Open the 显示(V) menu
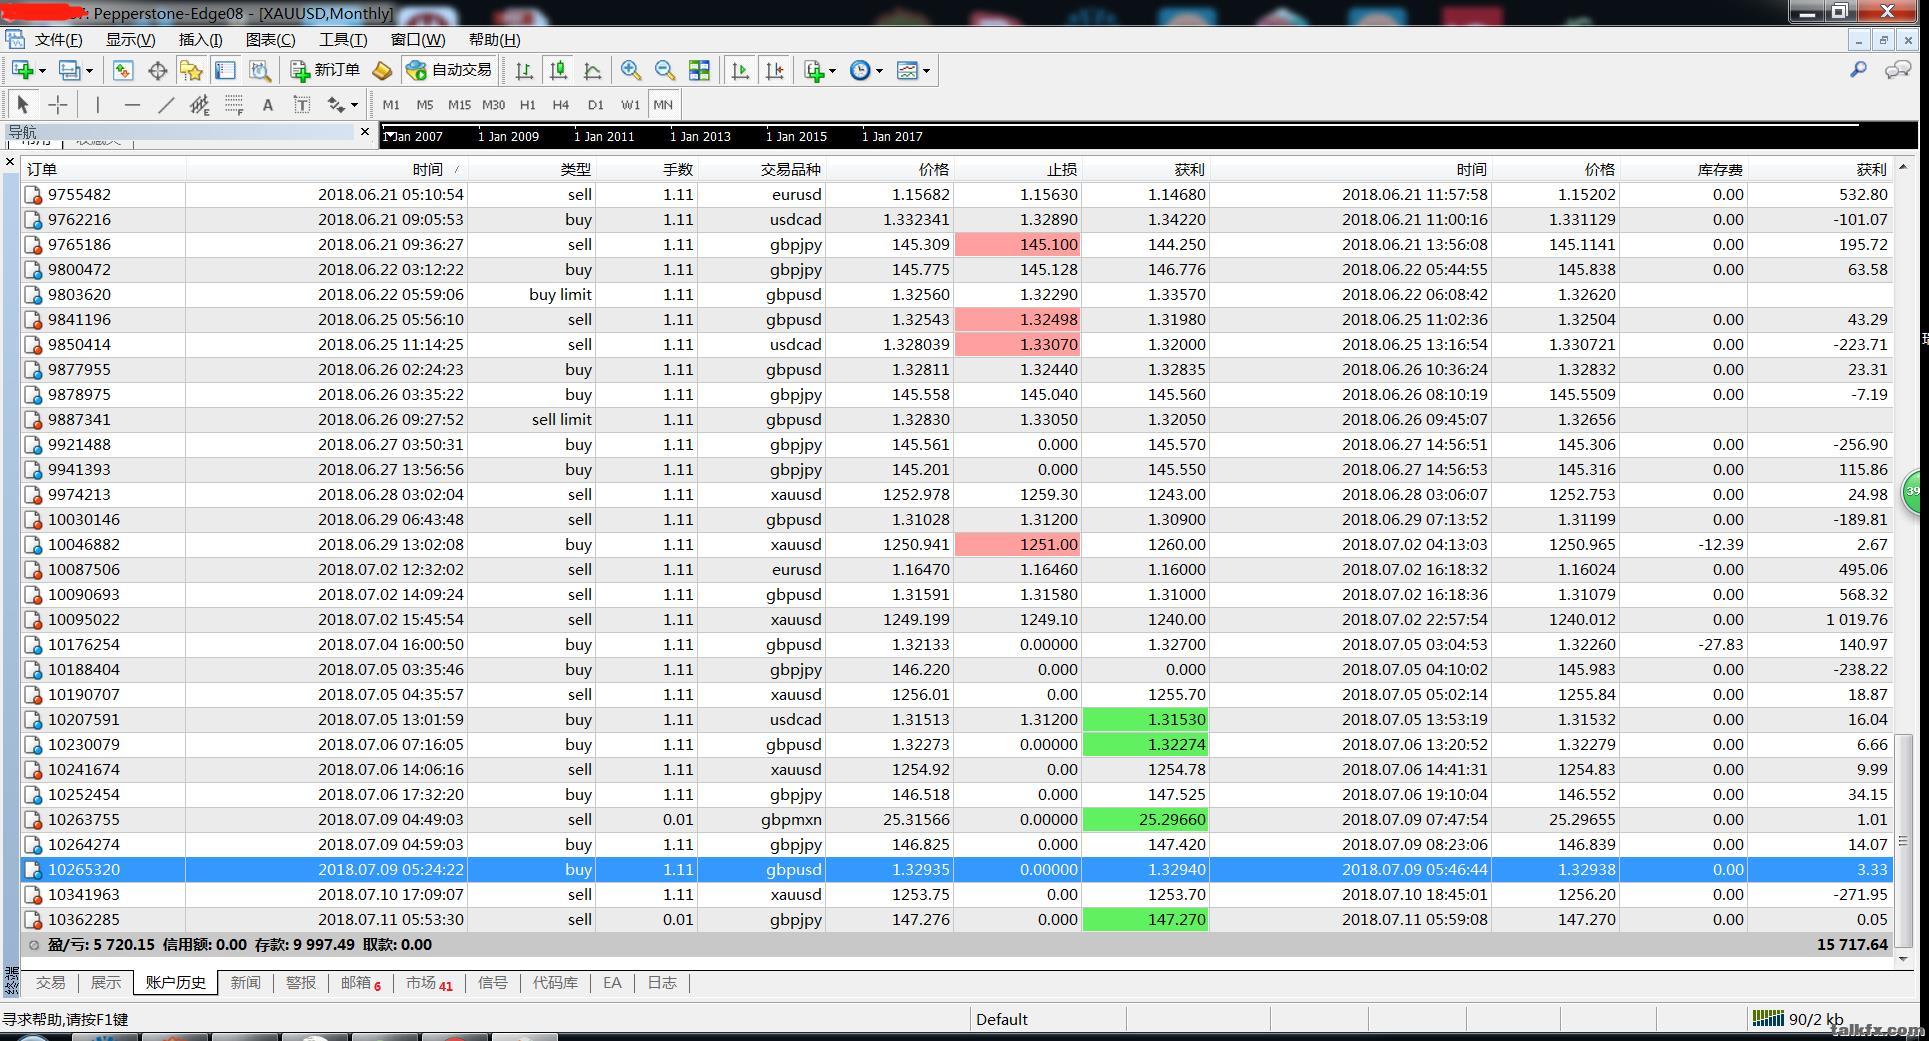The image size is (1929, 1041). (130, 40)
